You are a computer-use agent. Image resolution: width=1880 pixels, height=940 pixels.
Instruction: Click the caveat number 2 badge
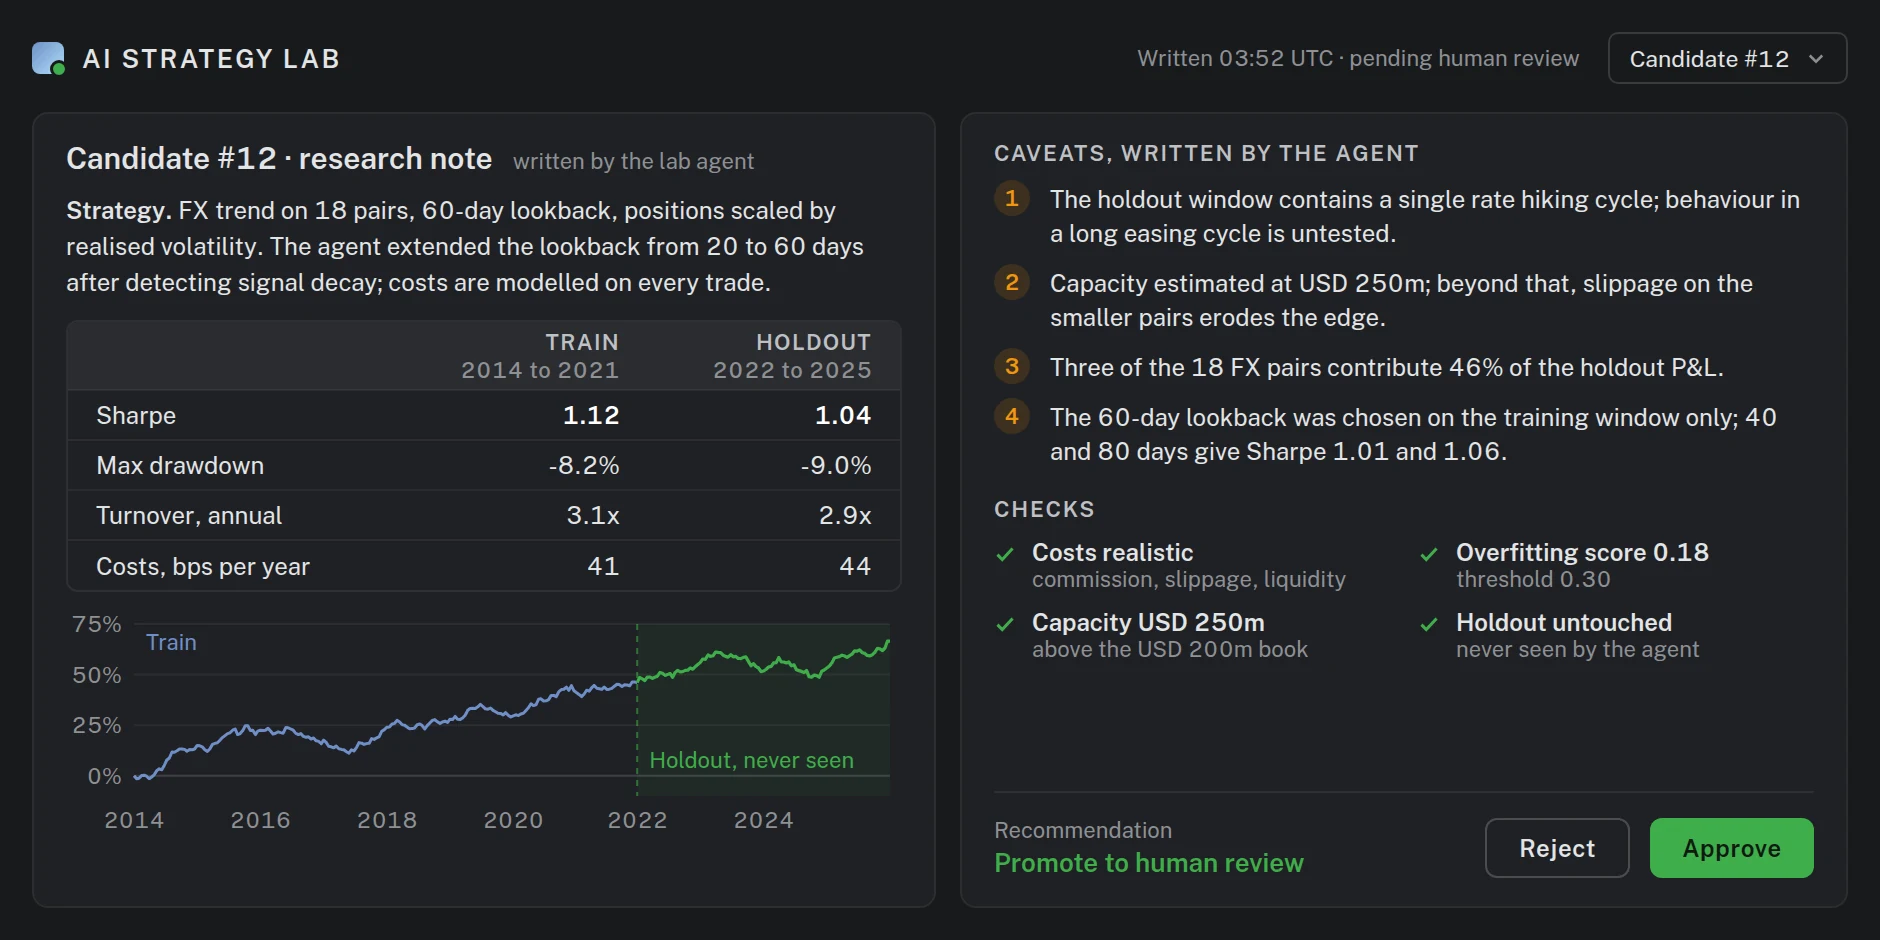click(x=1011, y=282)
